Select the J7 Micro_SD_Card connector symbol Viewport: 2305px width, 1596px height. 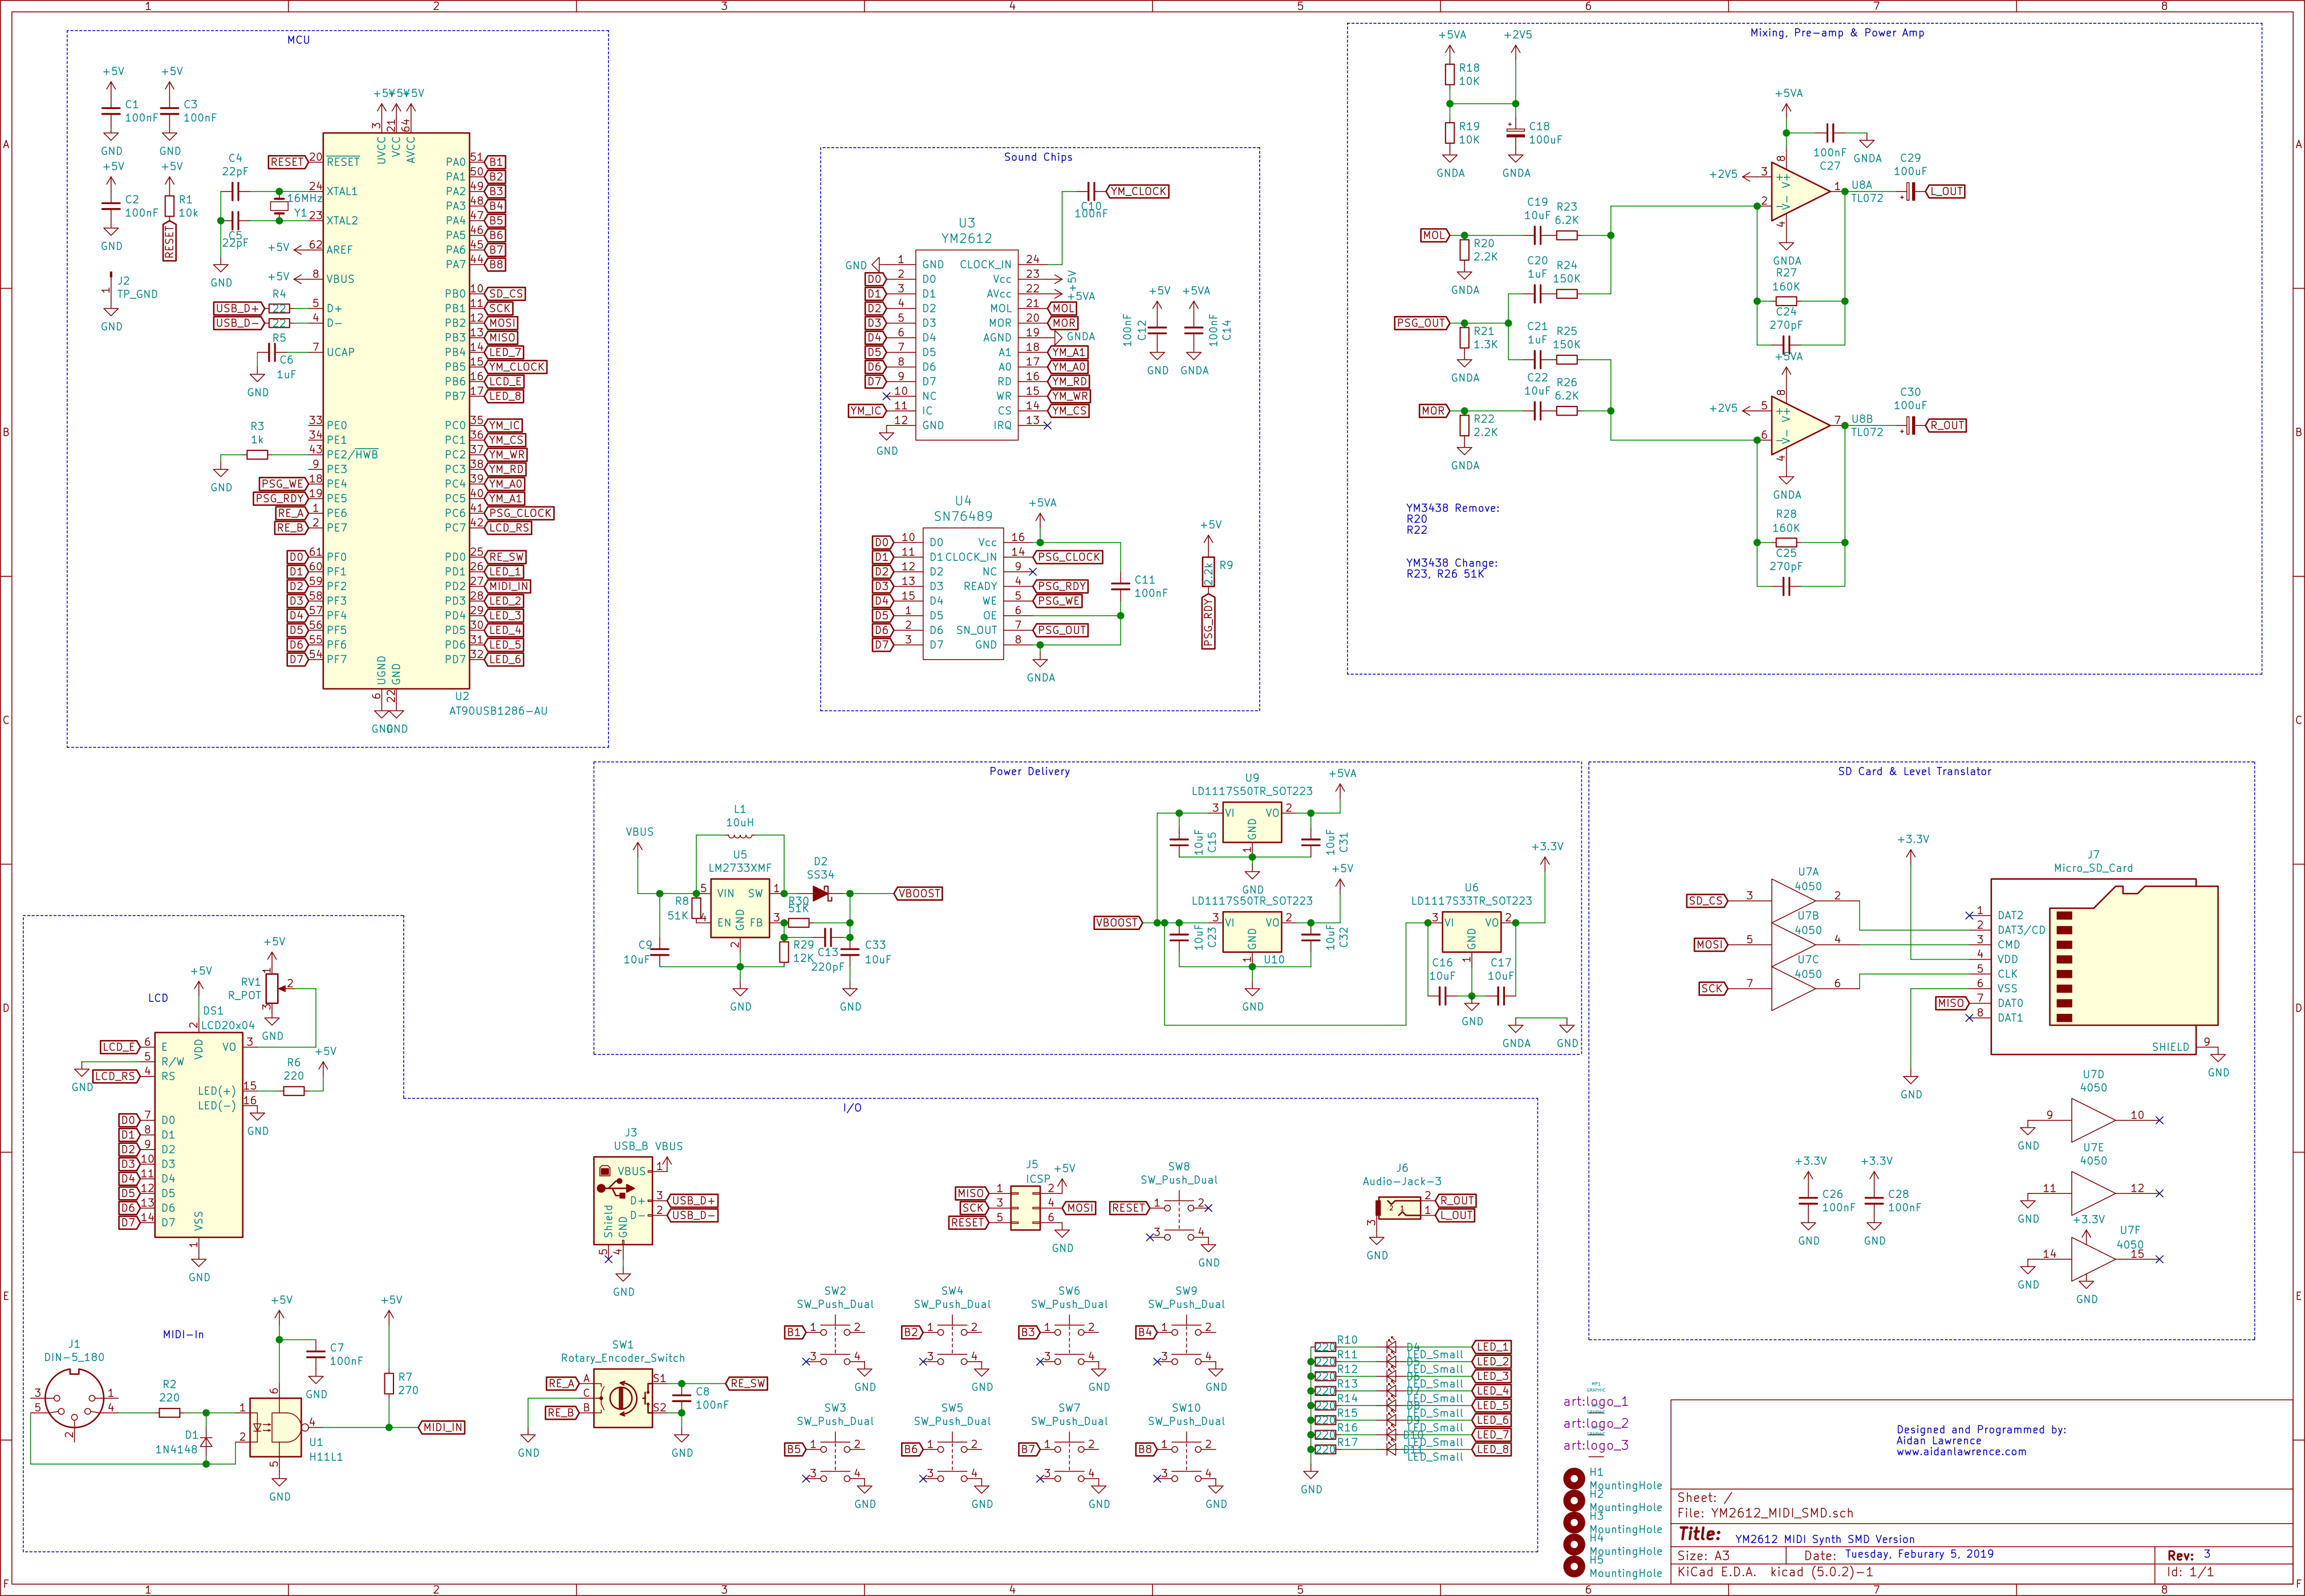click(x=2103, y=967)
